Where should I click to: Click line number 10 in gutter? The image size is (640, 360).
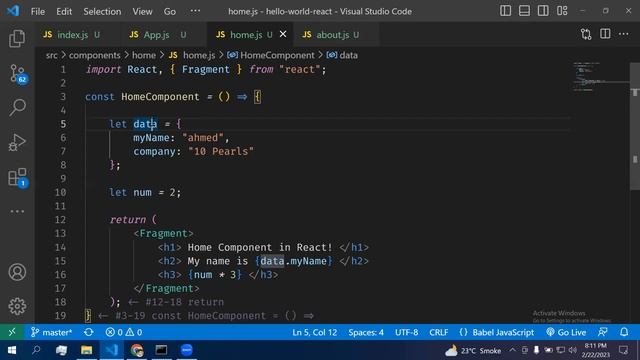coord(60,192)
